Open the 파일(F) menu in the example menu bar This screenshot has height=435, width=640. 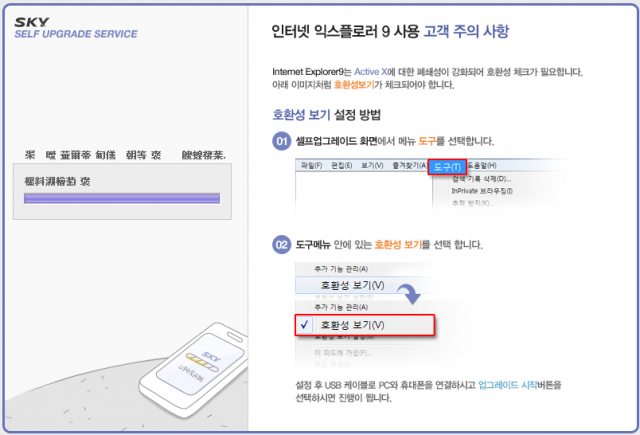[311, 165]
